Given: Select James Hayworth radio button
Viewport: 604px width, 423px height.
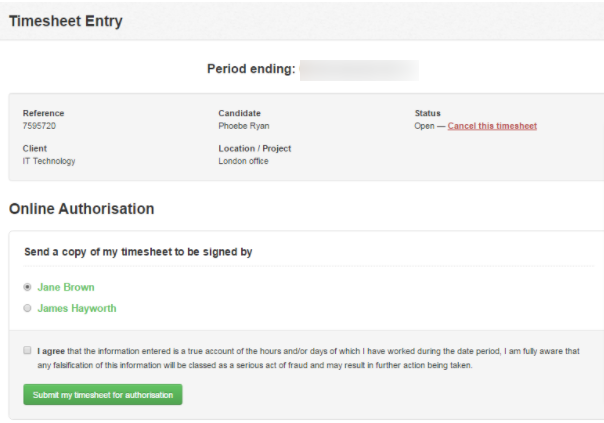Looking at the screenshot, I should pyautogui.click(x=27, y=308).
